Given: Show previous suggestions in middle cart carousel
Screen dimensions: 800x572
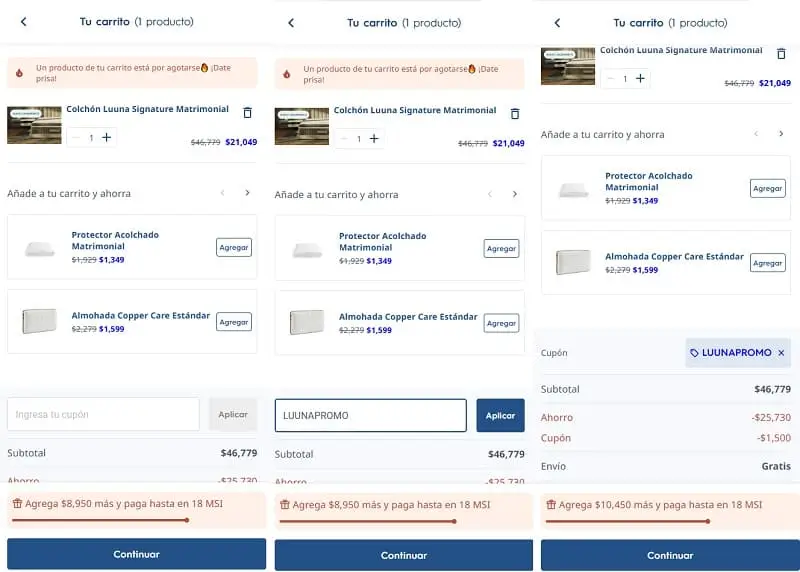Looking at the screenshot, I should (x=490, y=194).
